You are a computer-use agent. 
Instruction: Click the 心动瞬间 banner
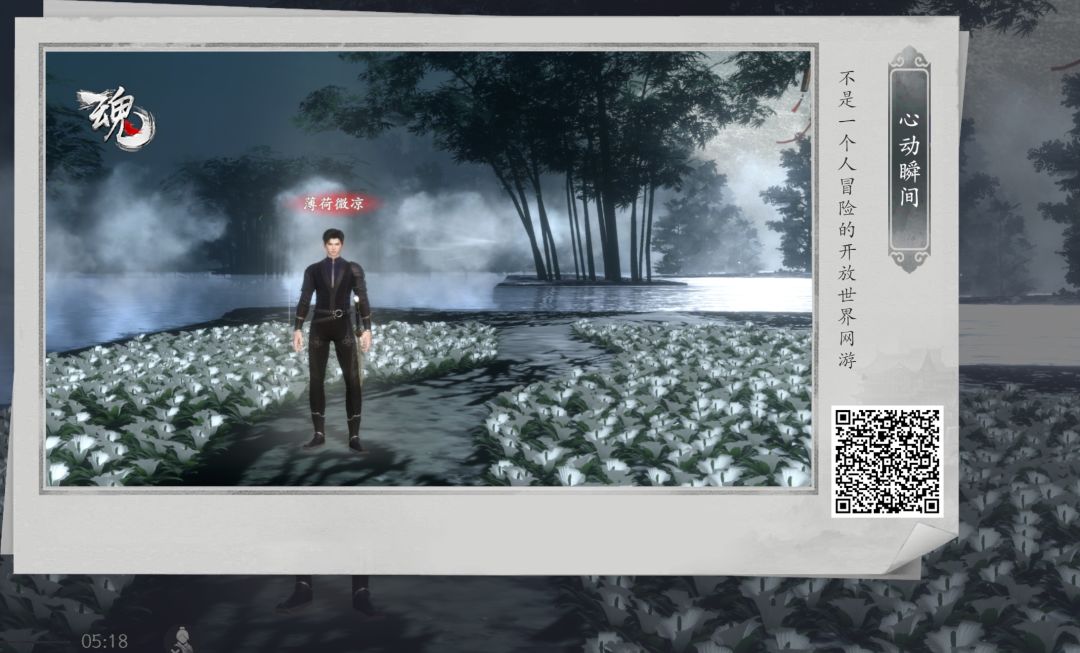click(x=909, y=159)
